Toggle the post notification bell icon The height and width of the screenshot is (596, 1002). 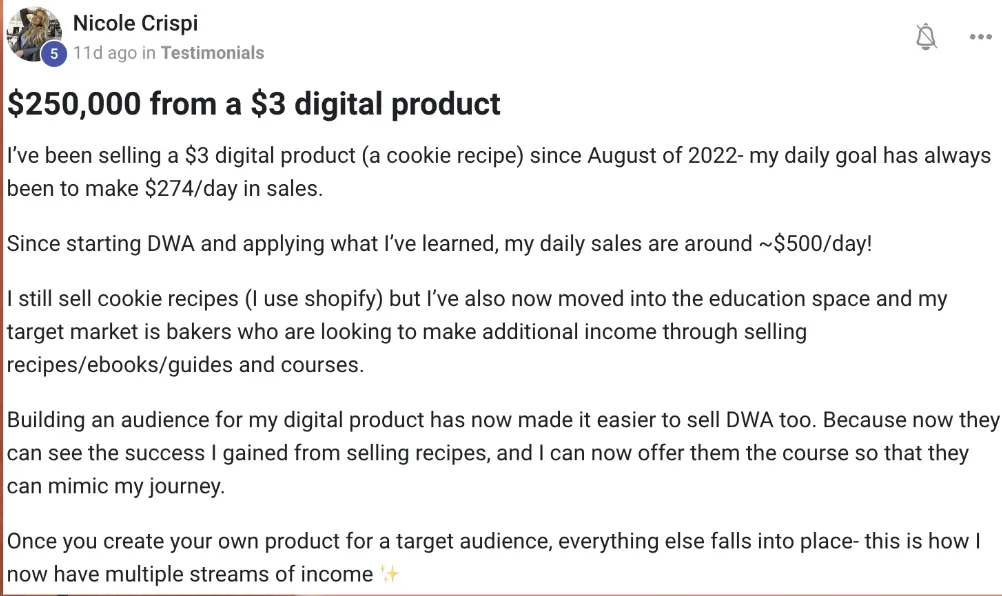click(926, 36)
